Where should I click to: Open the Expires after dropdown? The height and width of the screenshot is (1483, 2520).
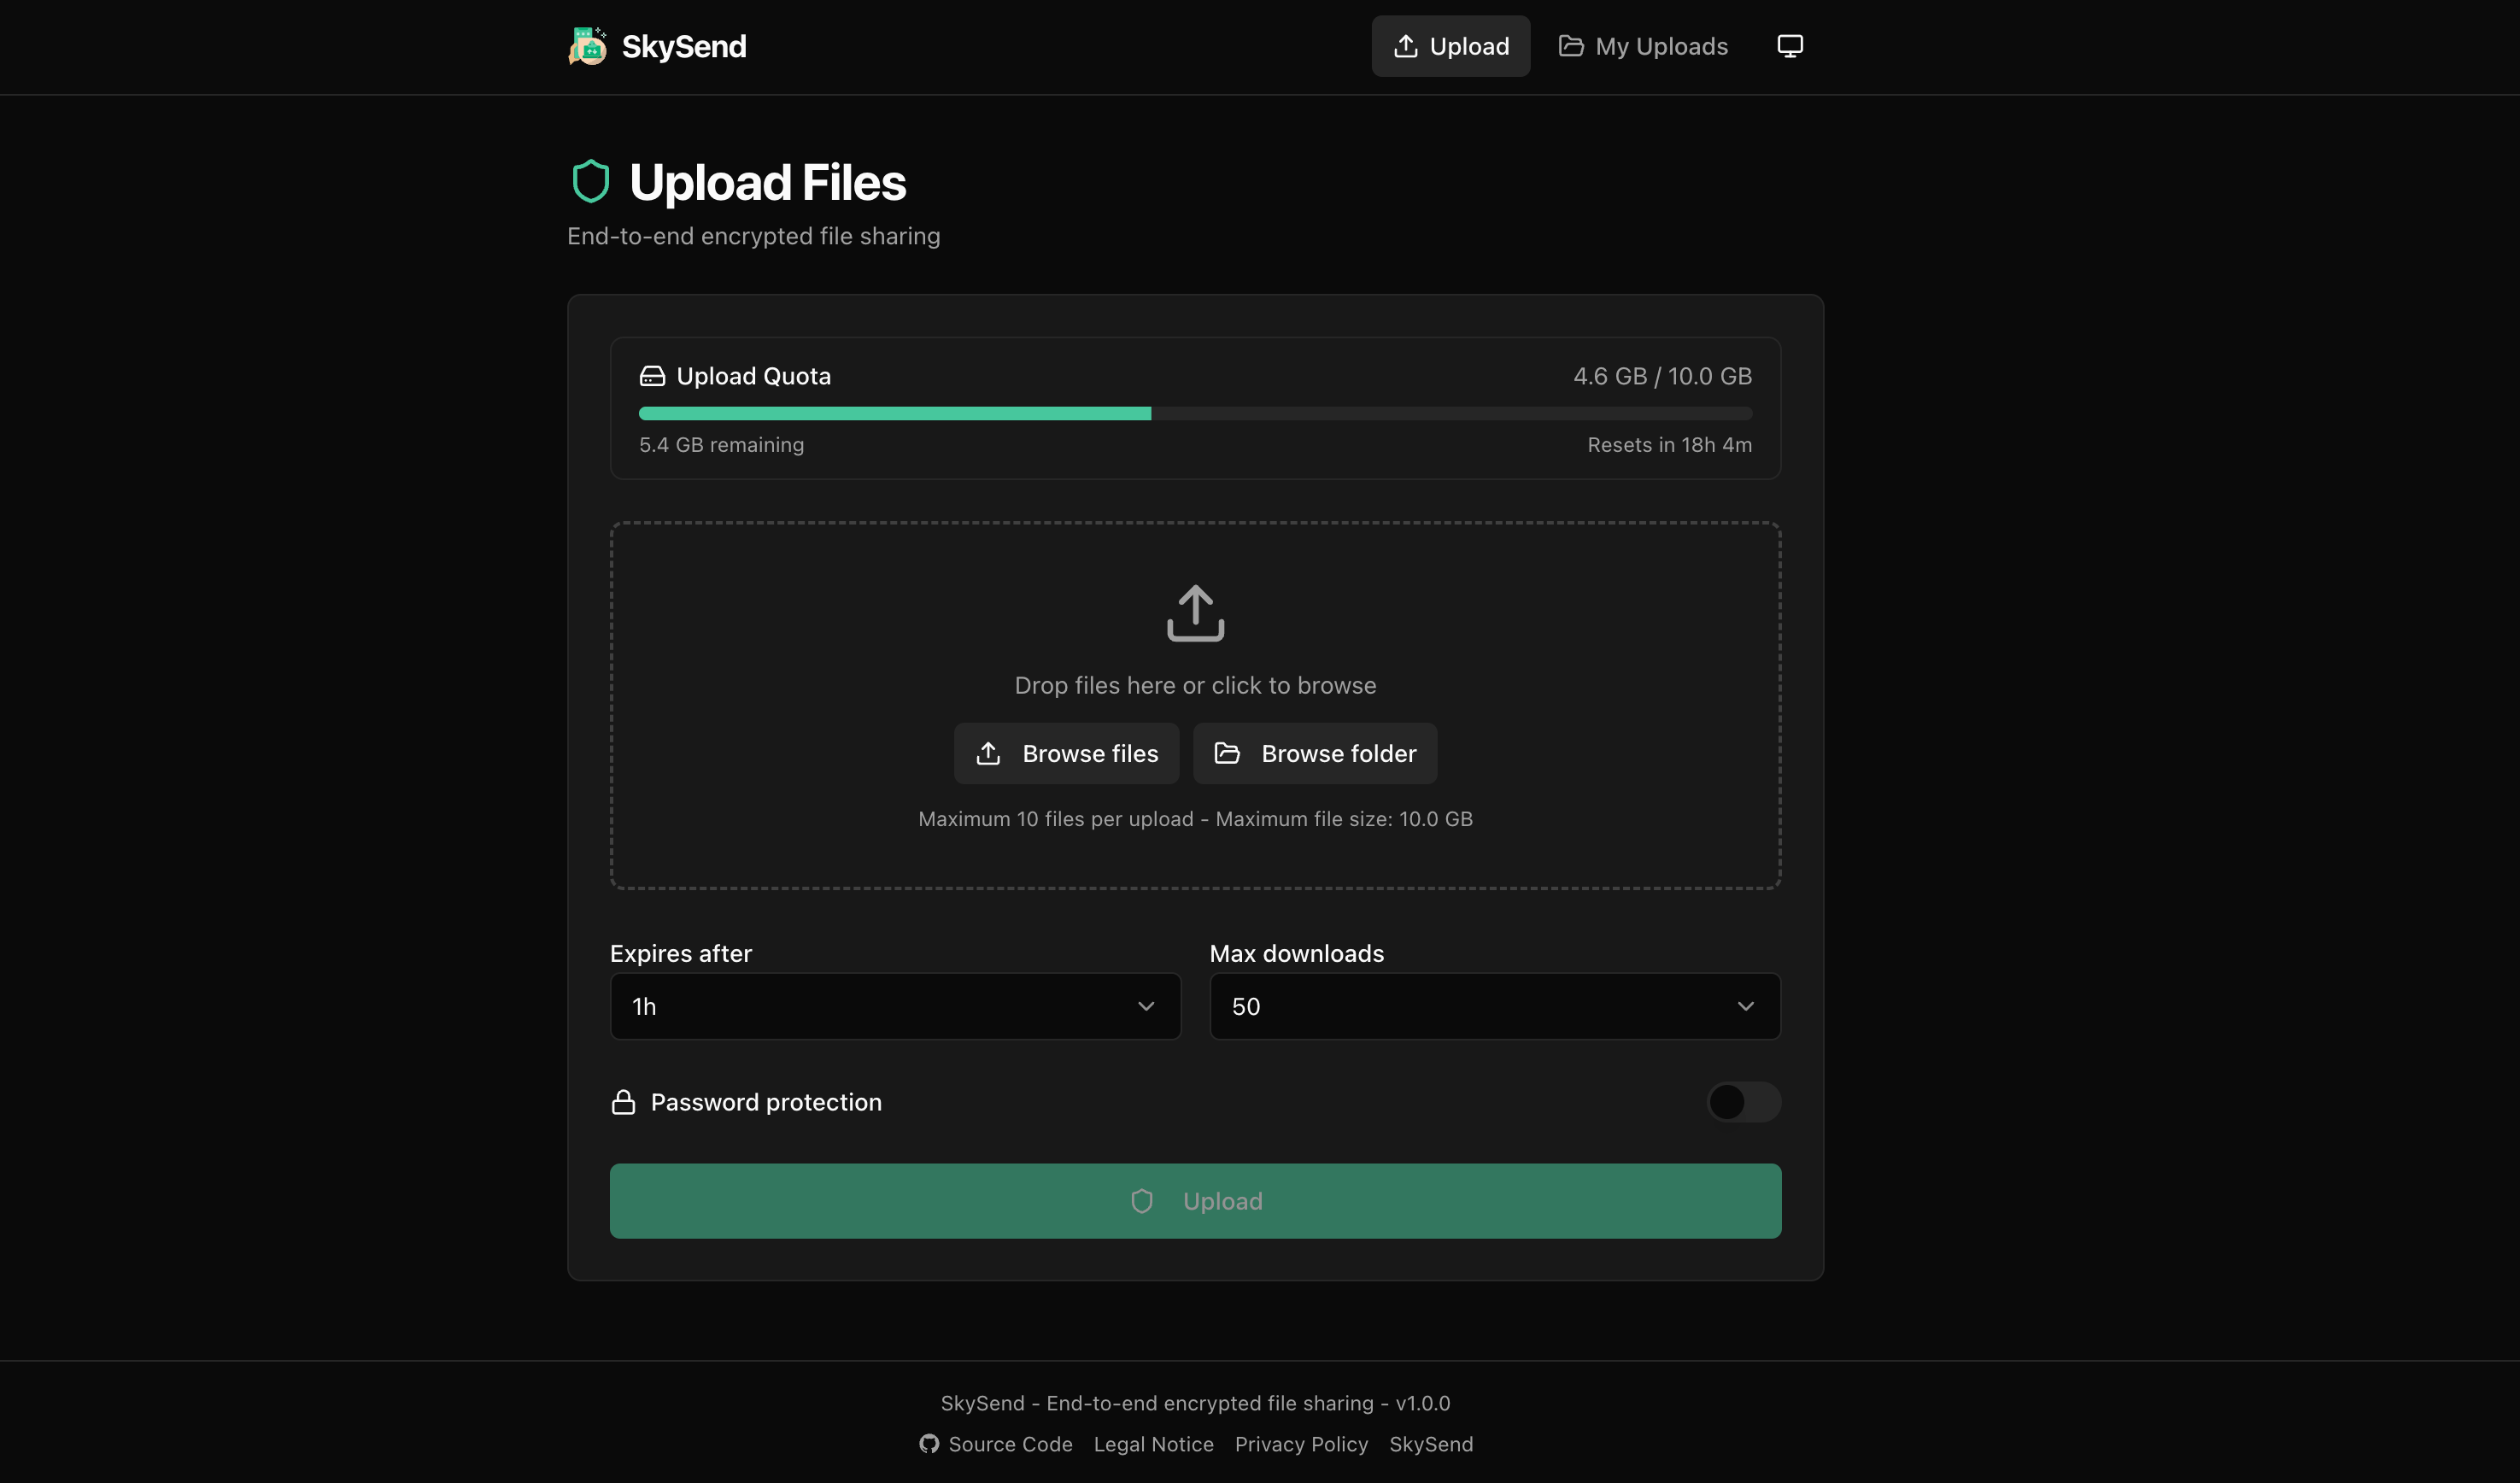click(x=894, y=1006)
